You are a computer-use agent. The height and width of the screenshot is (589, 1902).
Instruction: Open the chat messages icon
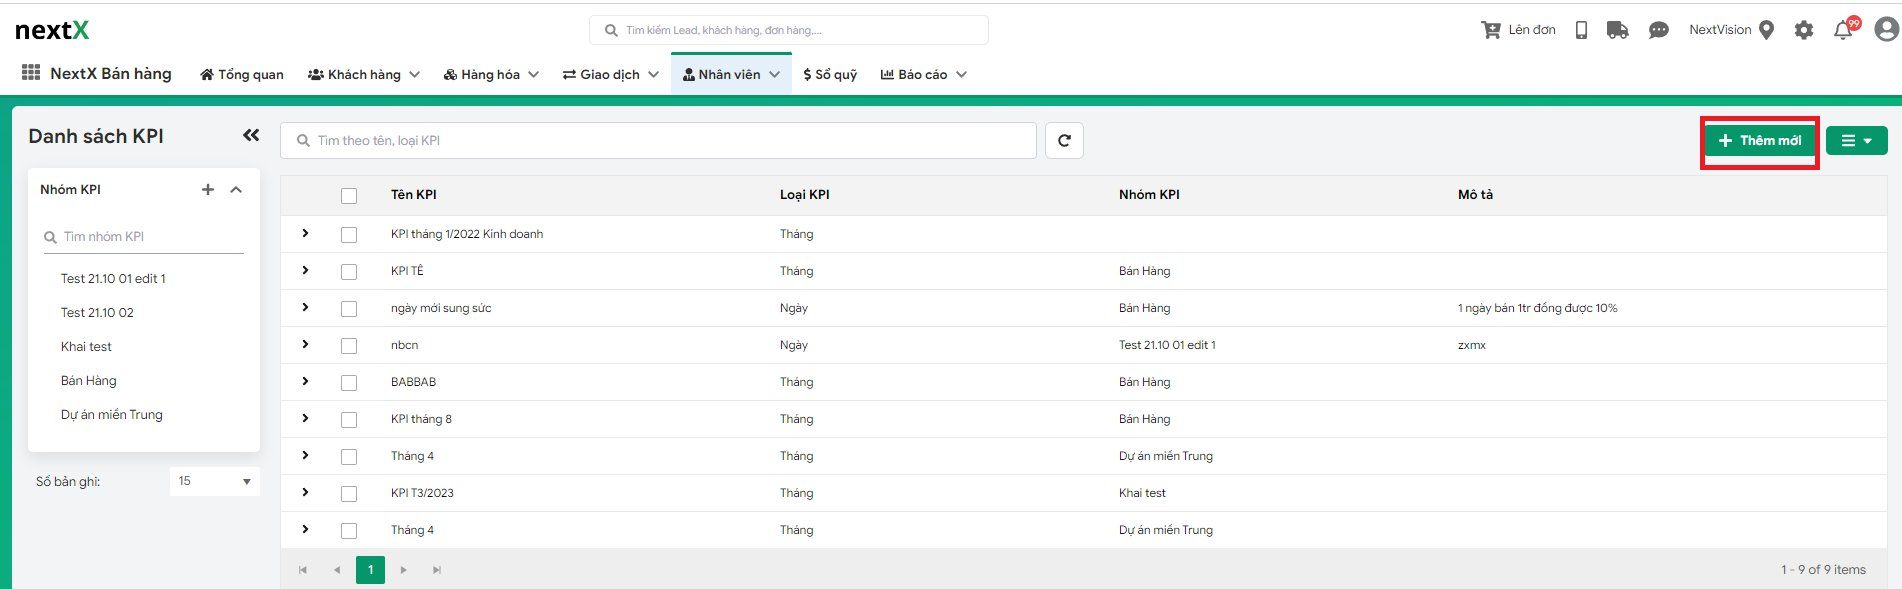(1658, 30)
